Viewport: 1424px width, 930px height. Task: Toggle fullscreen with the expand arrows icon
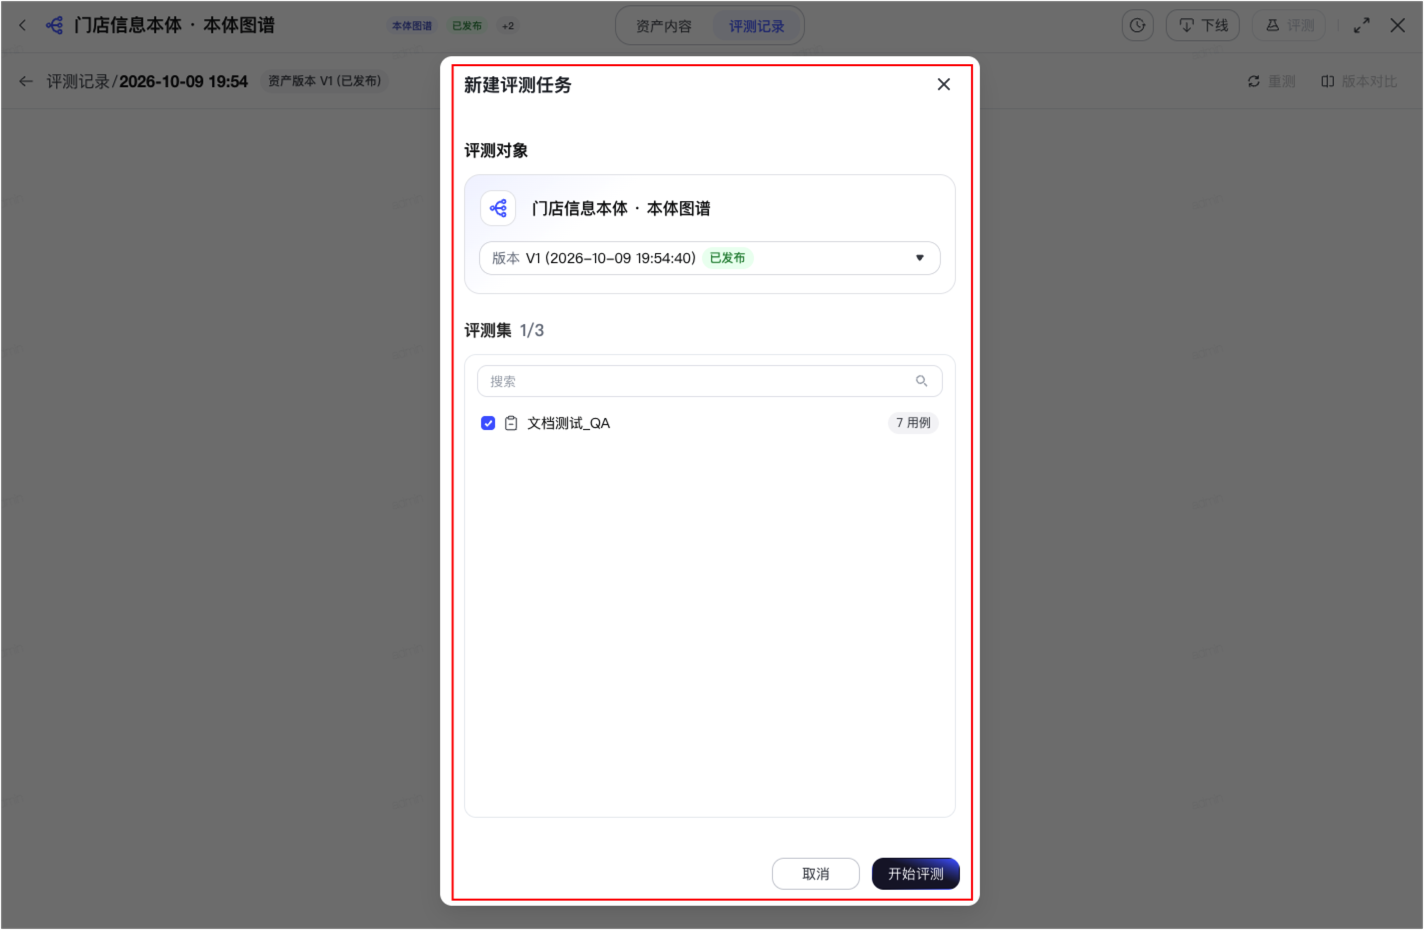pyautogui.click(x=1361, y=25)
